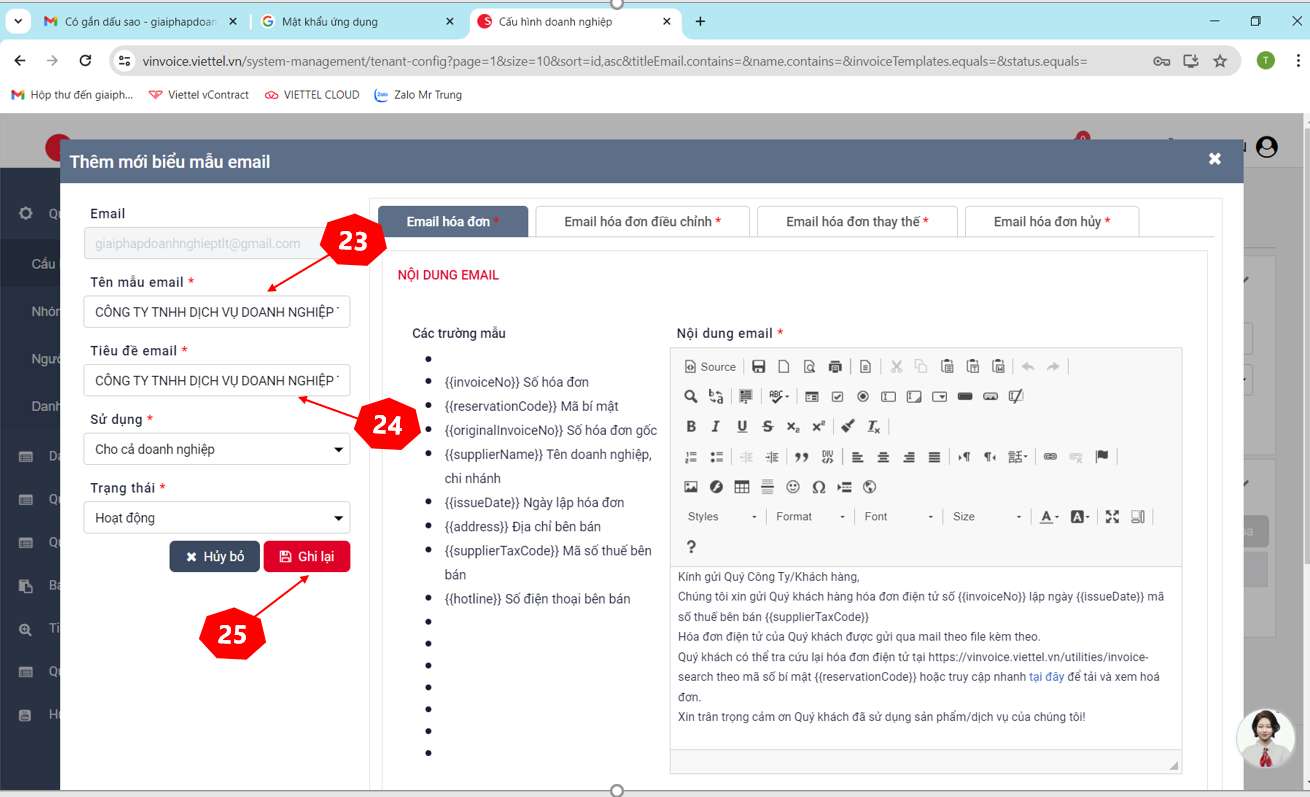Insert a numbered list

pyautogui.click(x=690, y=455)
